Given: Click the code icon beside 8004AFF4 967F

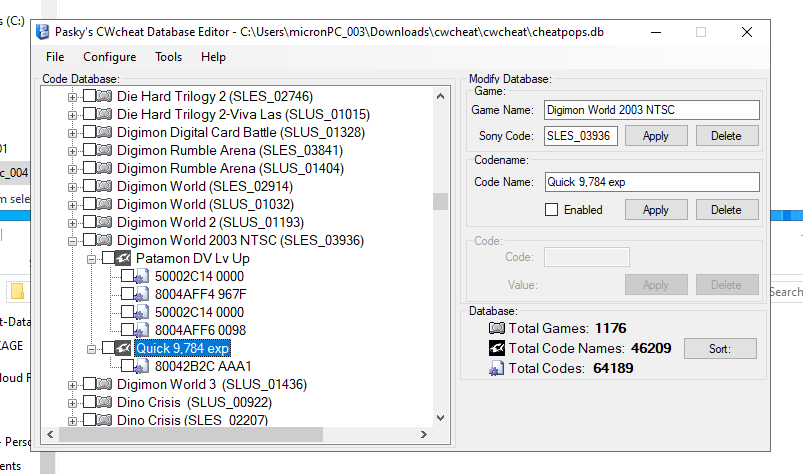Looking at the screenshot, I should (142, 294).
